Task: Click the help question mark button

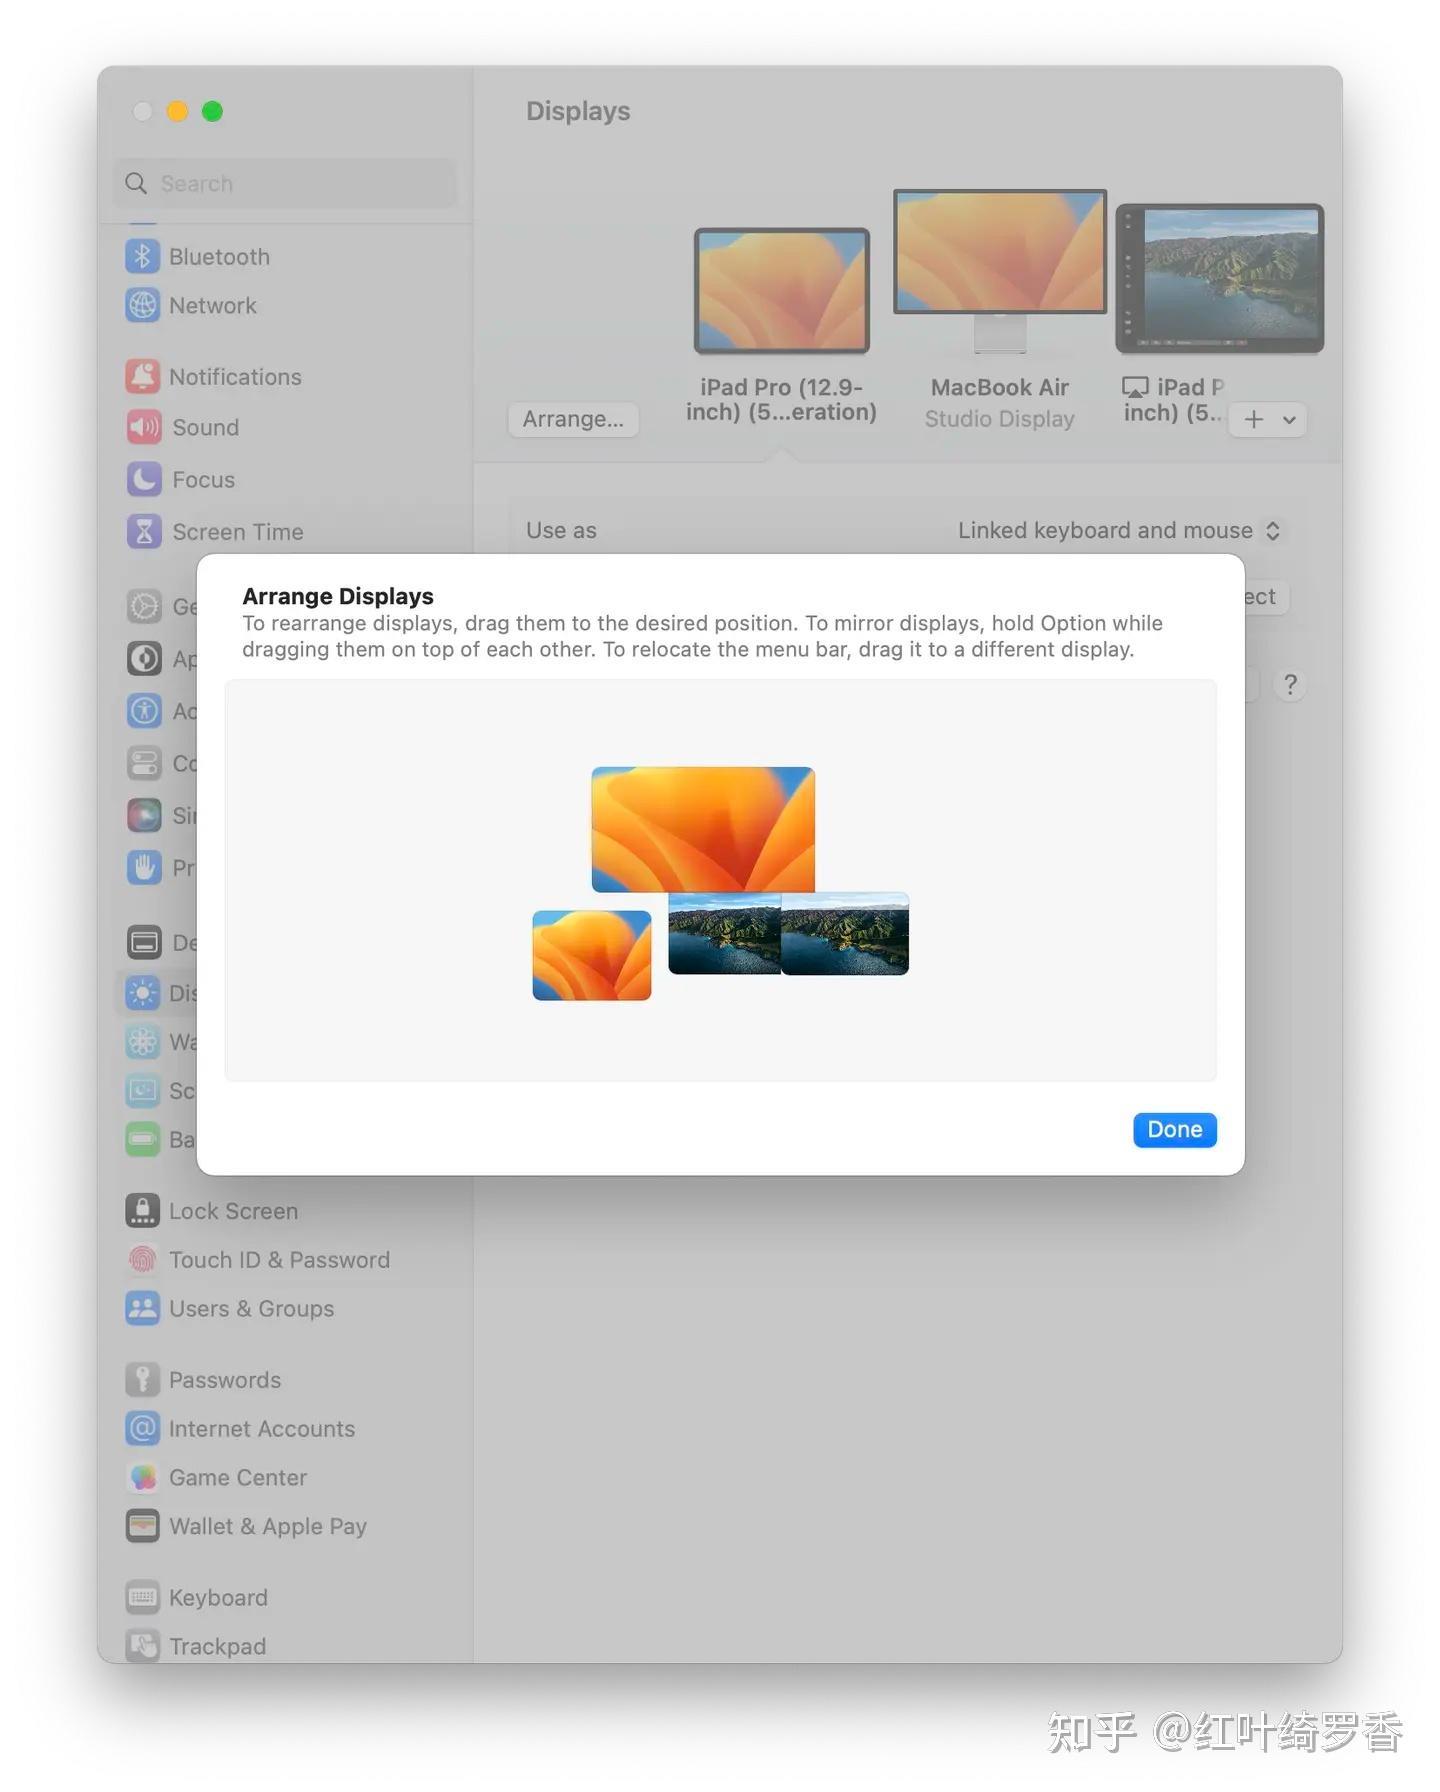Action: [x=1291, y=685]
